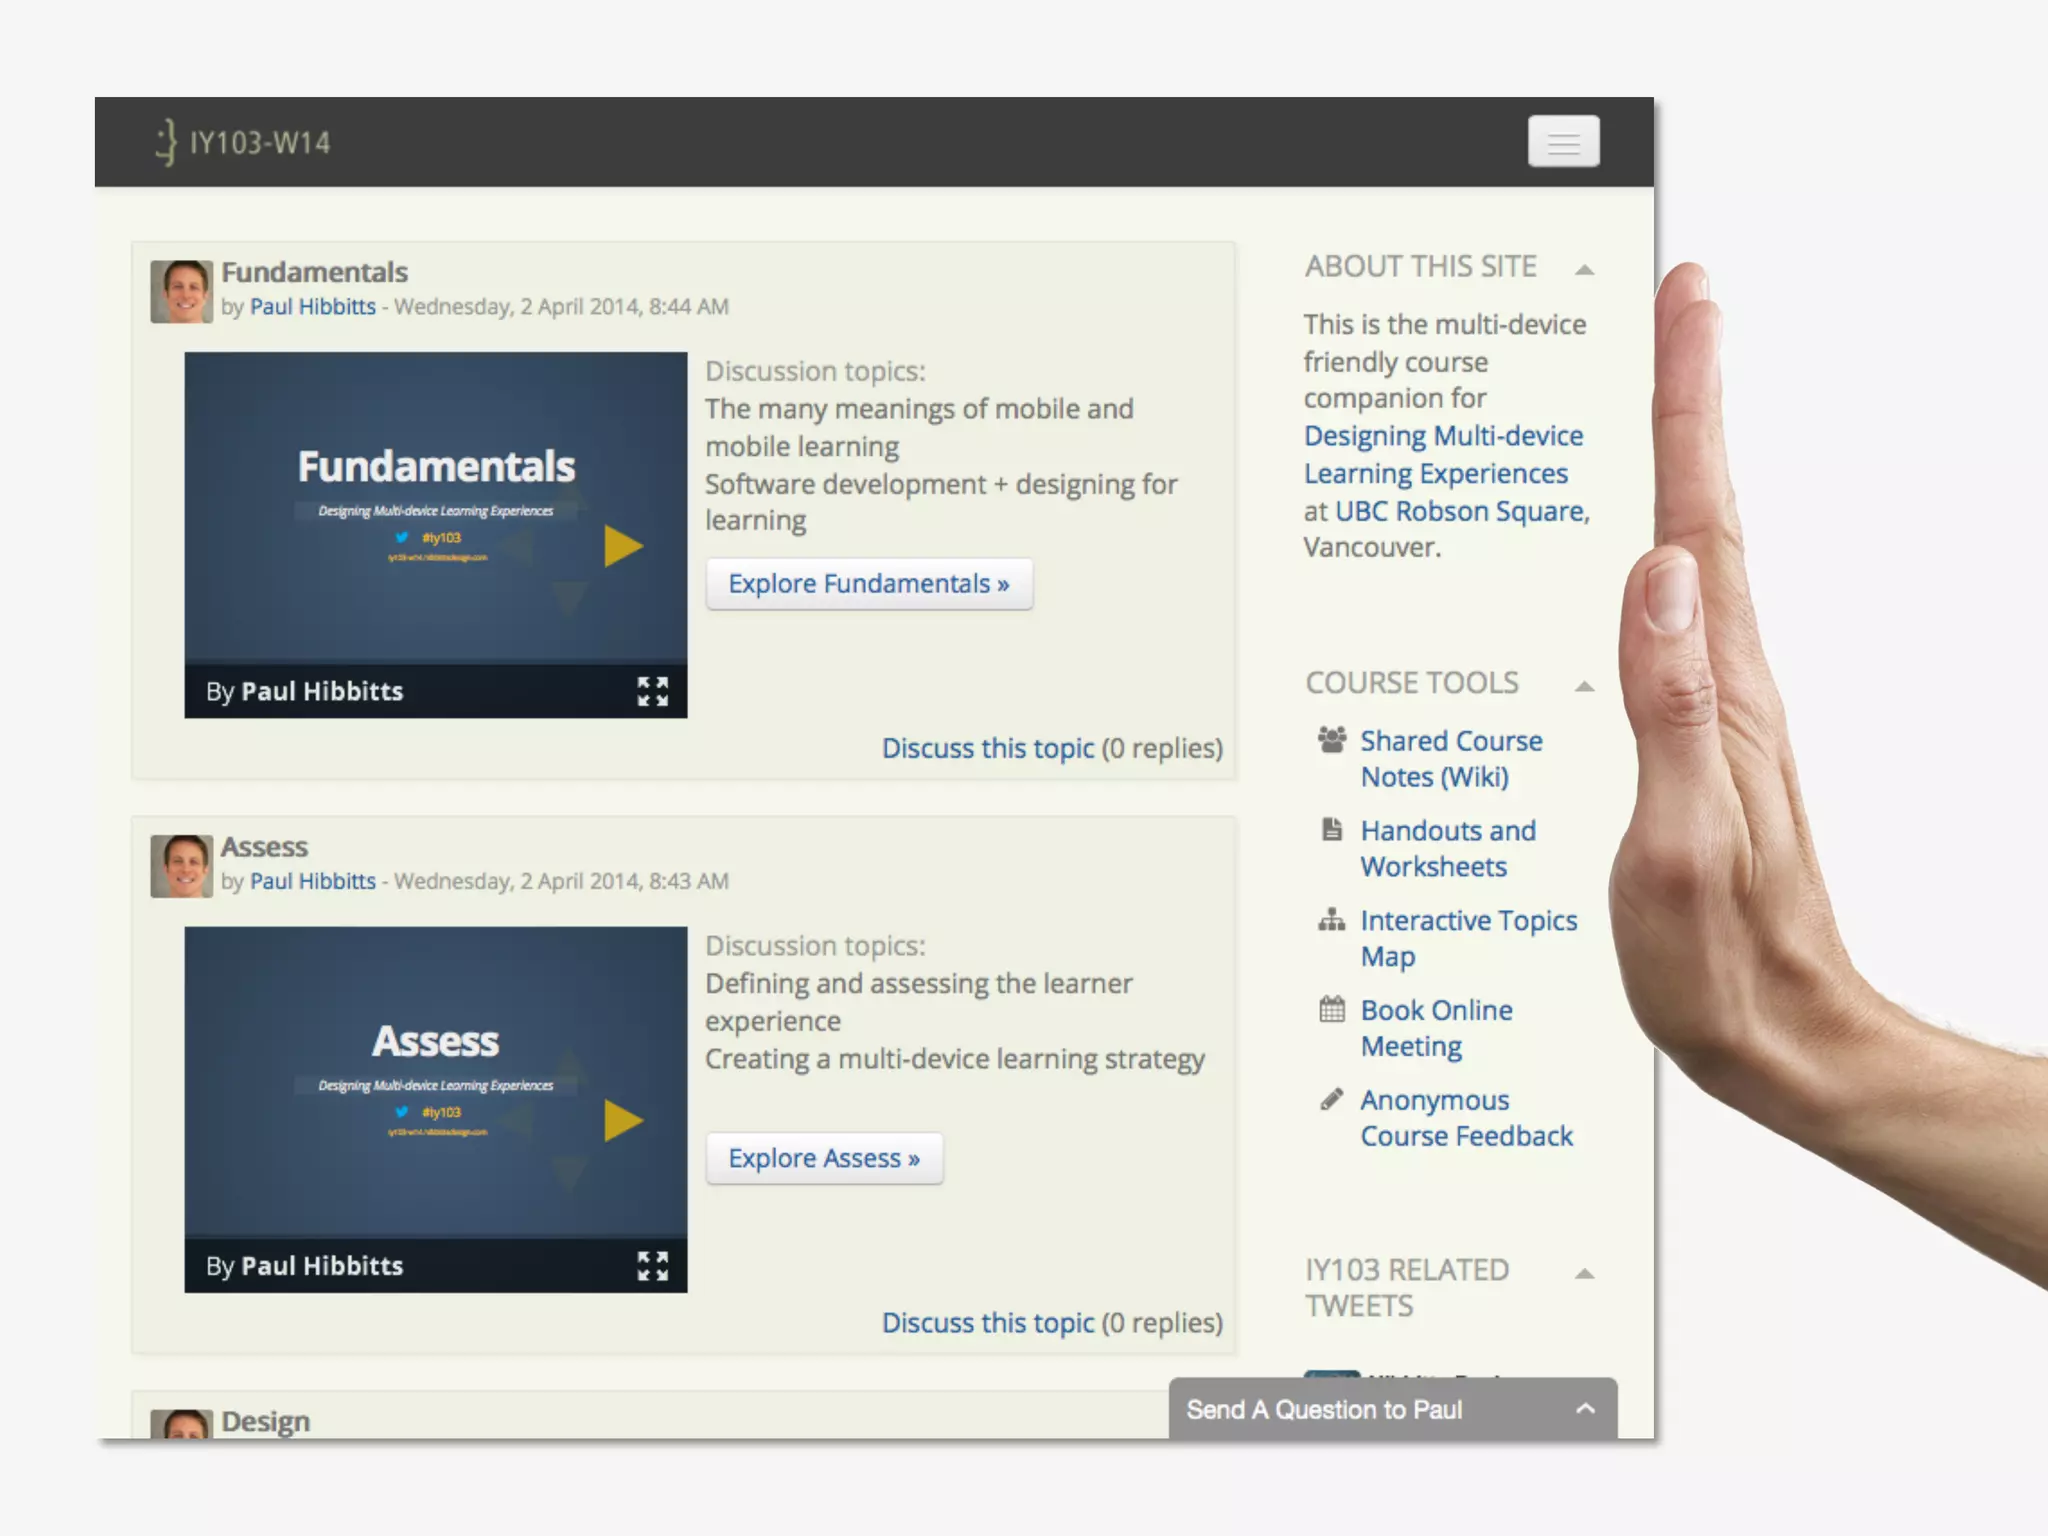Open Discuss this topic under Fundamentals
This screenshot has height=1536, width=2048.
pos(987,748)
